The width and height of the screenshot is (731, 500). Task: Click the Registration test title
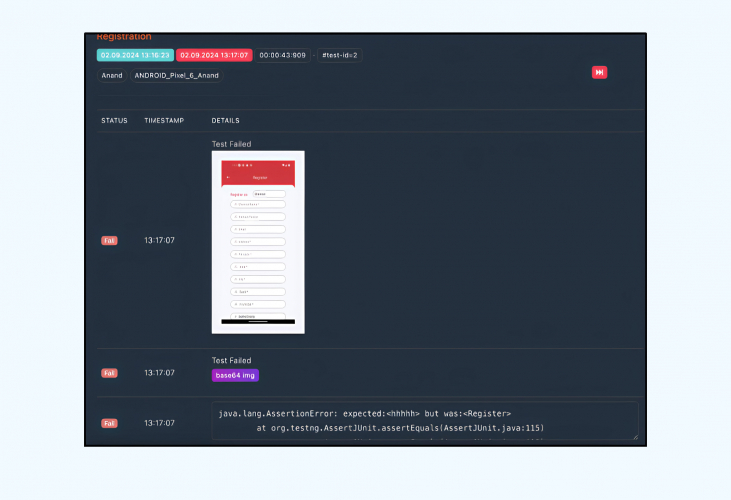point(124,36)
